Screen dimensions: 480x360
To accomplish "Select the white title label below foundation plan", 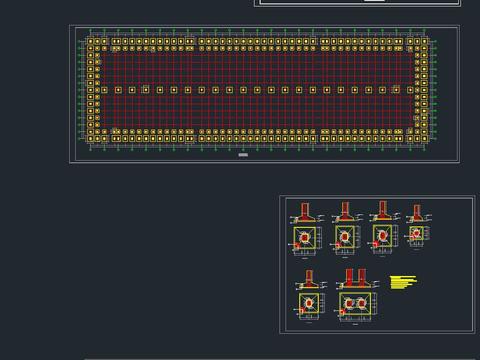I will pos(243,155).
